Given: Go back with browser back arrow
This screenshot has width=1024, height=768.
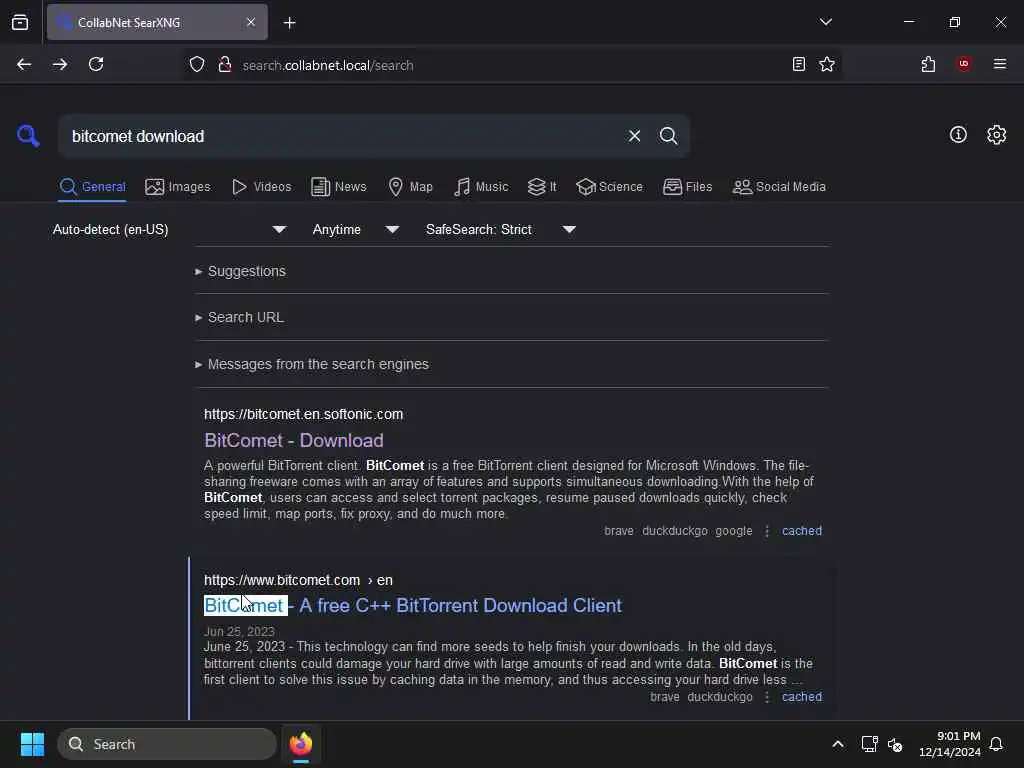Looking at the screenshot, I should point(24,64).
